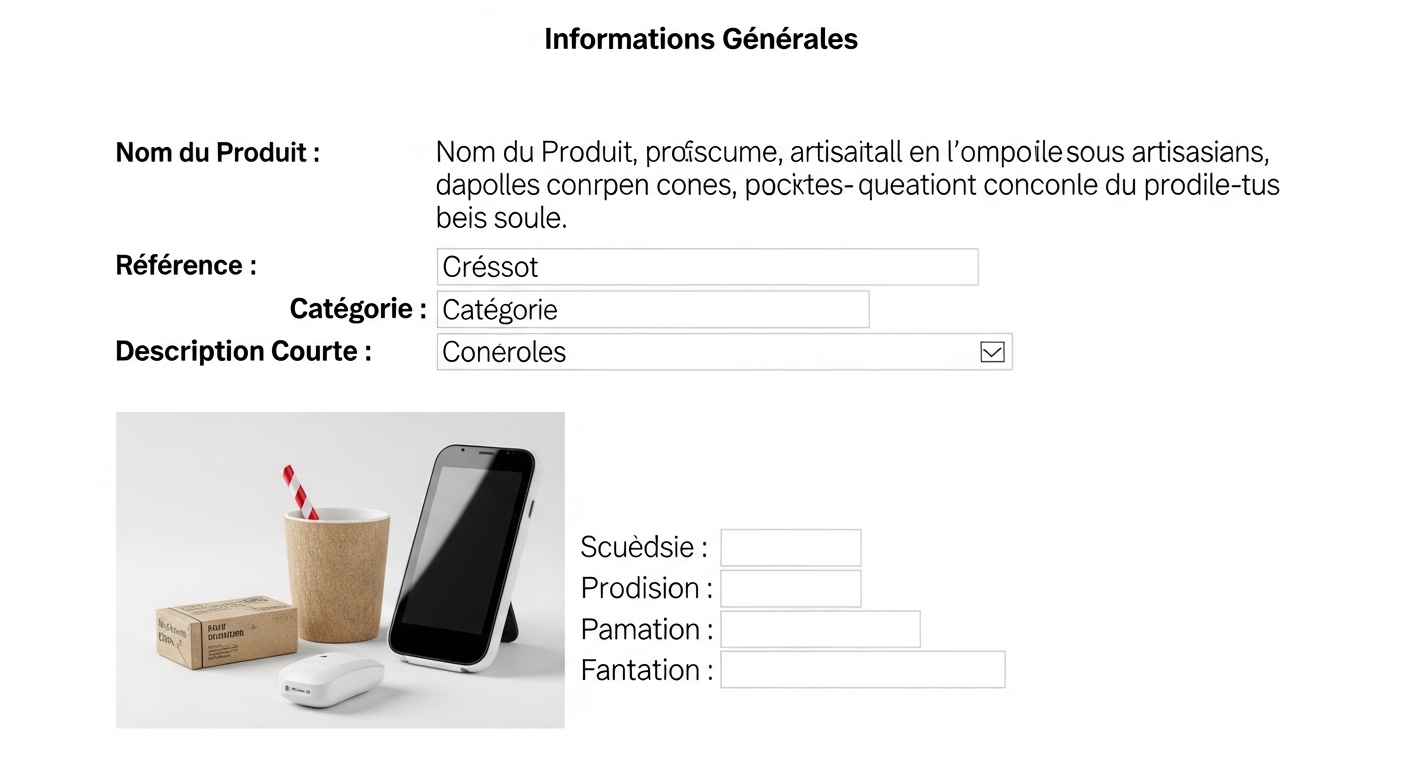Select the Prodision input field
The width and height of the screenshot is (1408, 768).
pyautogui.click(x=790, y=589)
